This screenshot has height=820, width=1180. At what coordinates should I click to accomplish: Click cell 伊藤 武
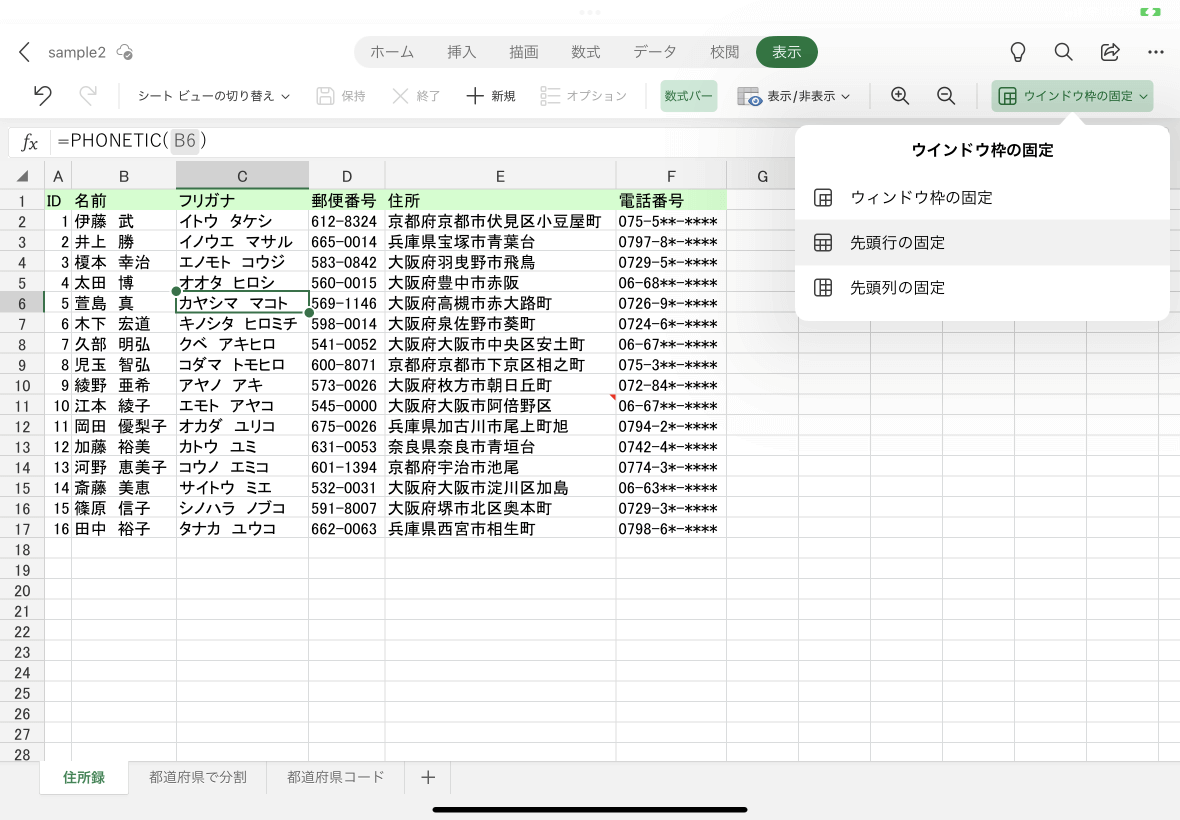click(x=124, y=221)
